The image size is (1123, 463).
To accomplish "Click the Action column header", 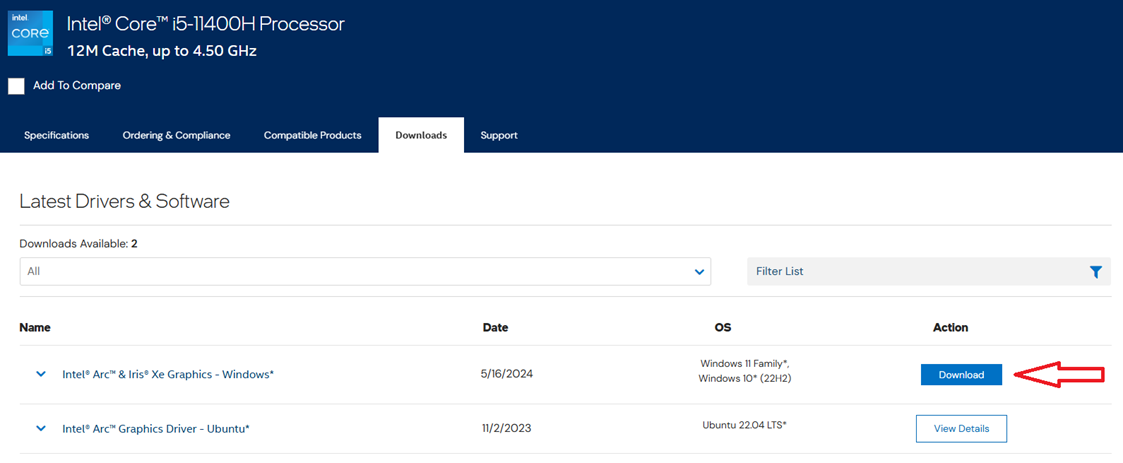I will click(950, 327).
